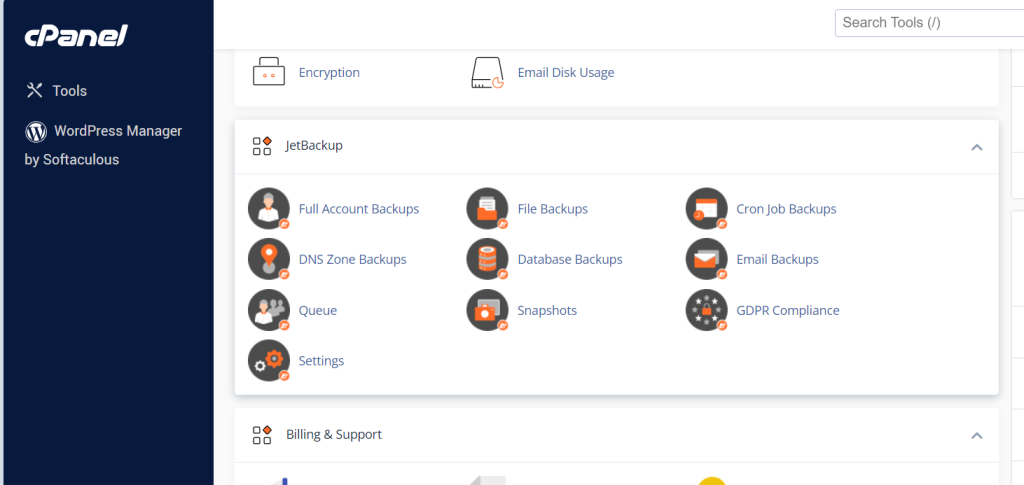This screenshot has width=1024, height=485.
Task: Collapse the JetBackup section
Action: [x=977, y=147]
